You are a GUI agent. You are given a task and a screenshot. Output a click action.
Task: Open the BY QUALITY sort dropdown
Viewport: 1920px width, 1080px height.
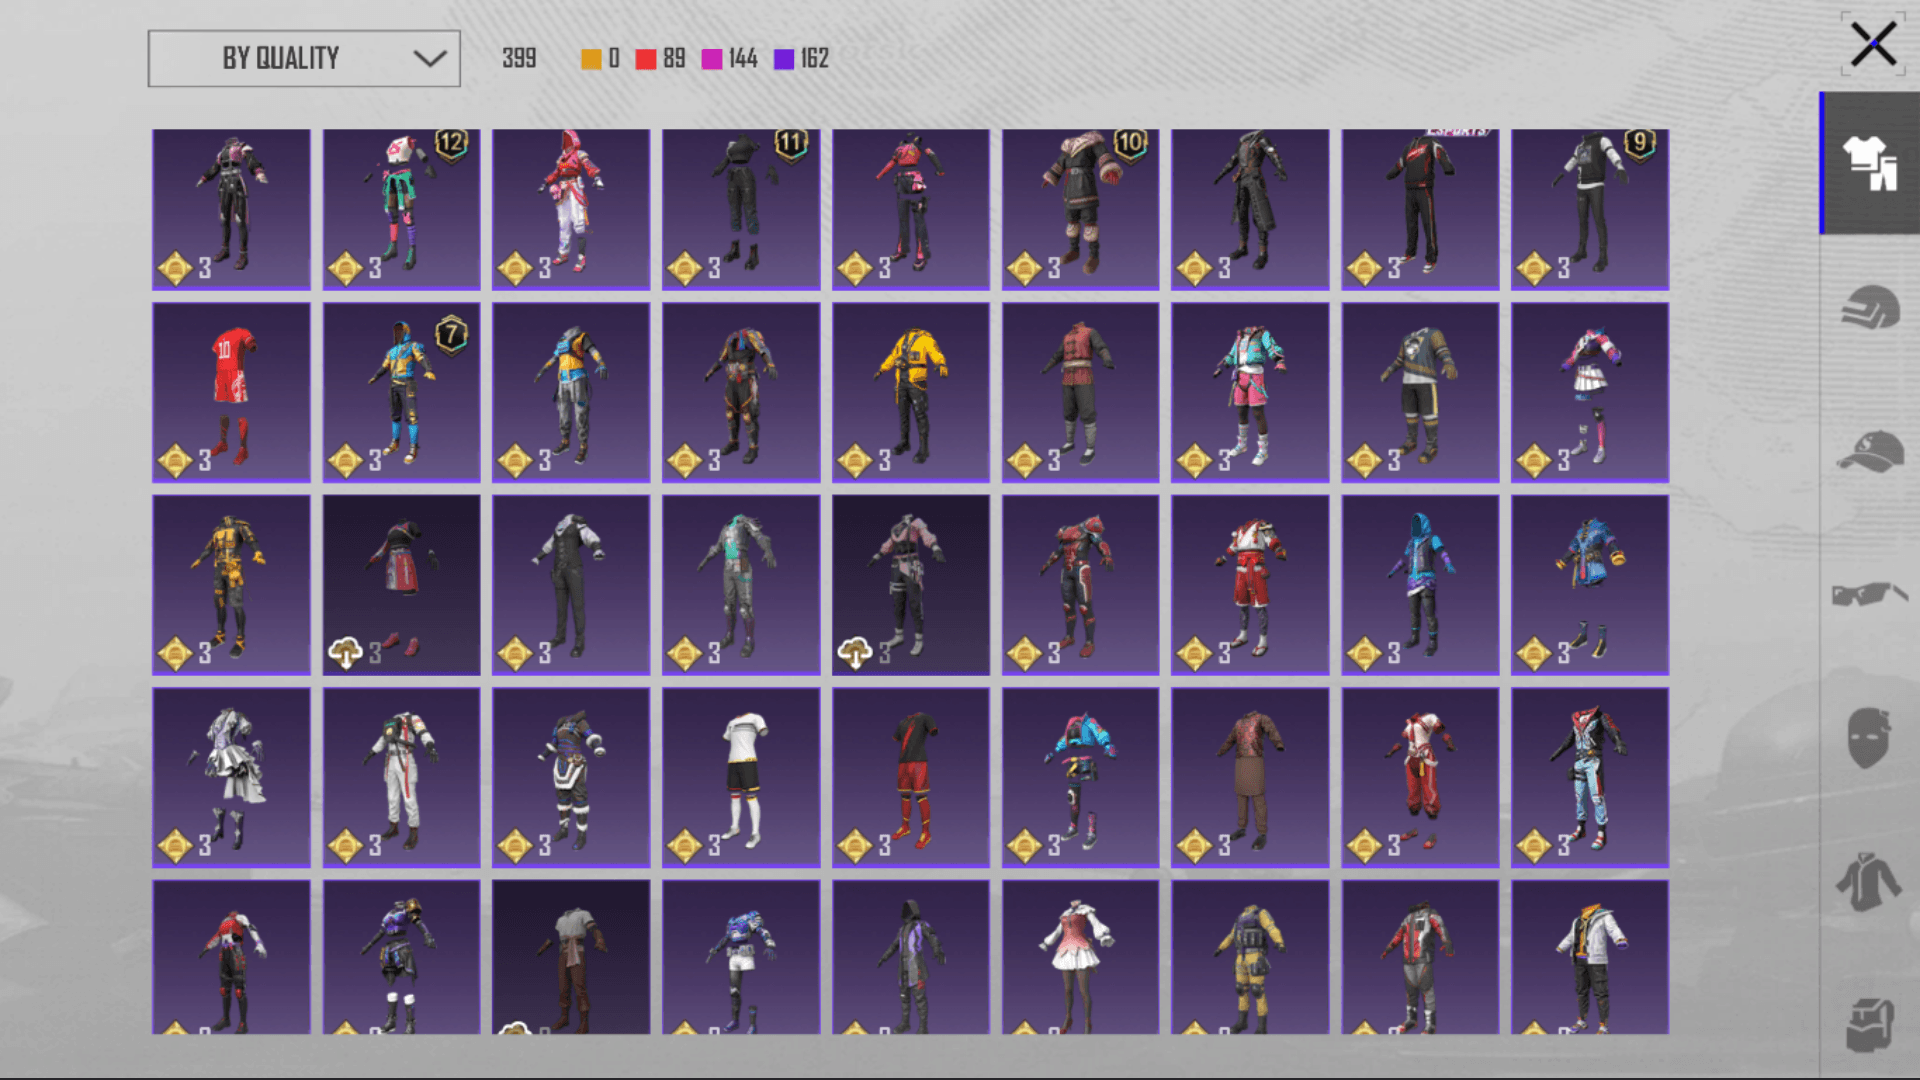[x=304, y=58]
